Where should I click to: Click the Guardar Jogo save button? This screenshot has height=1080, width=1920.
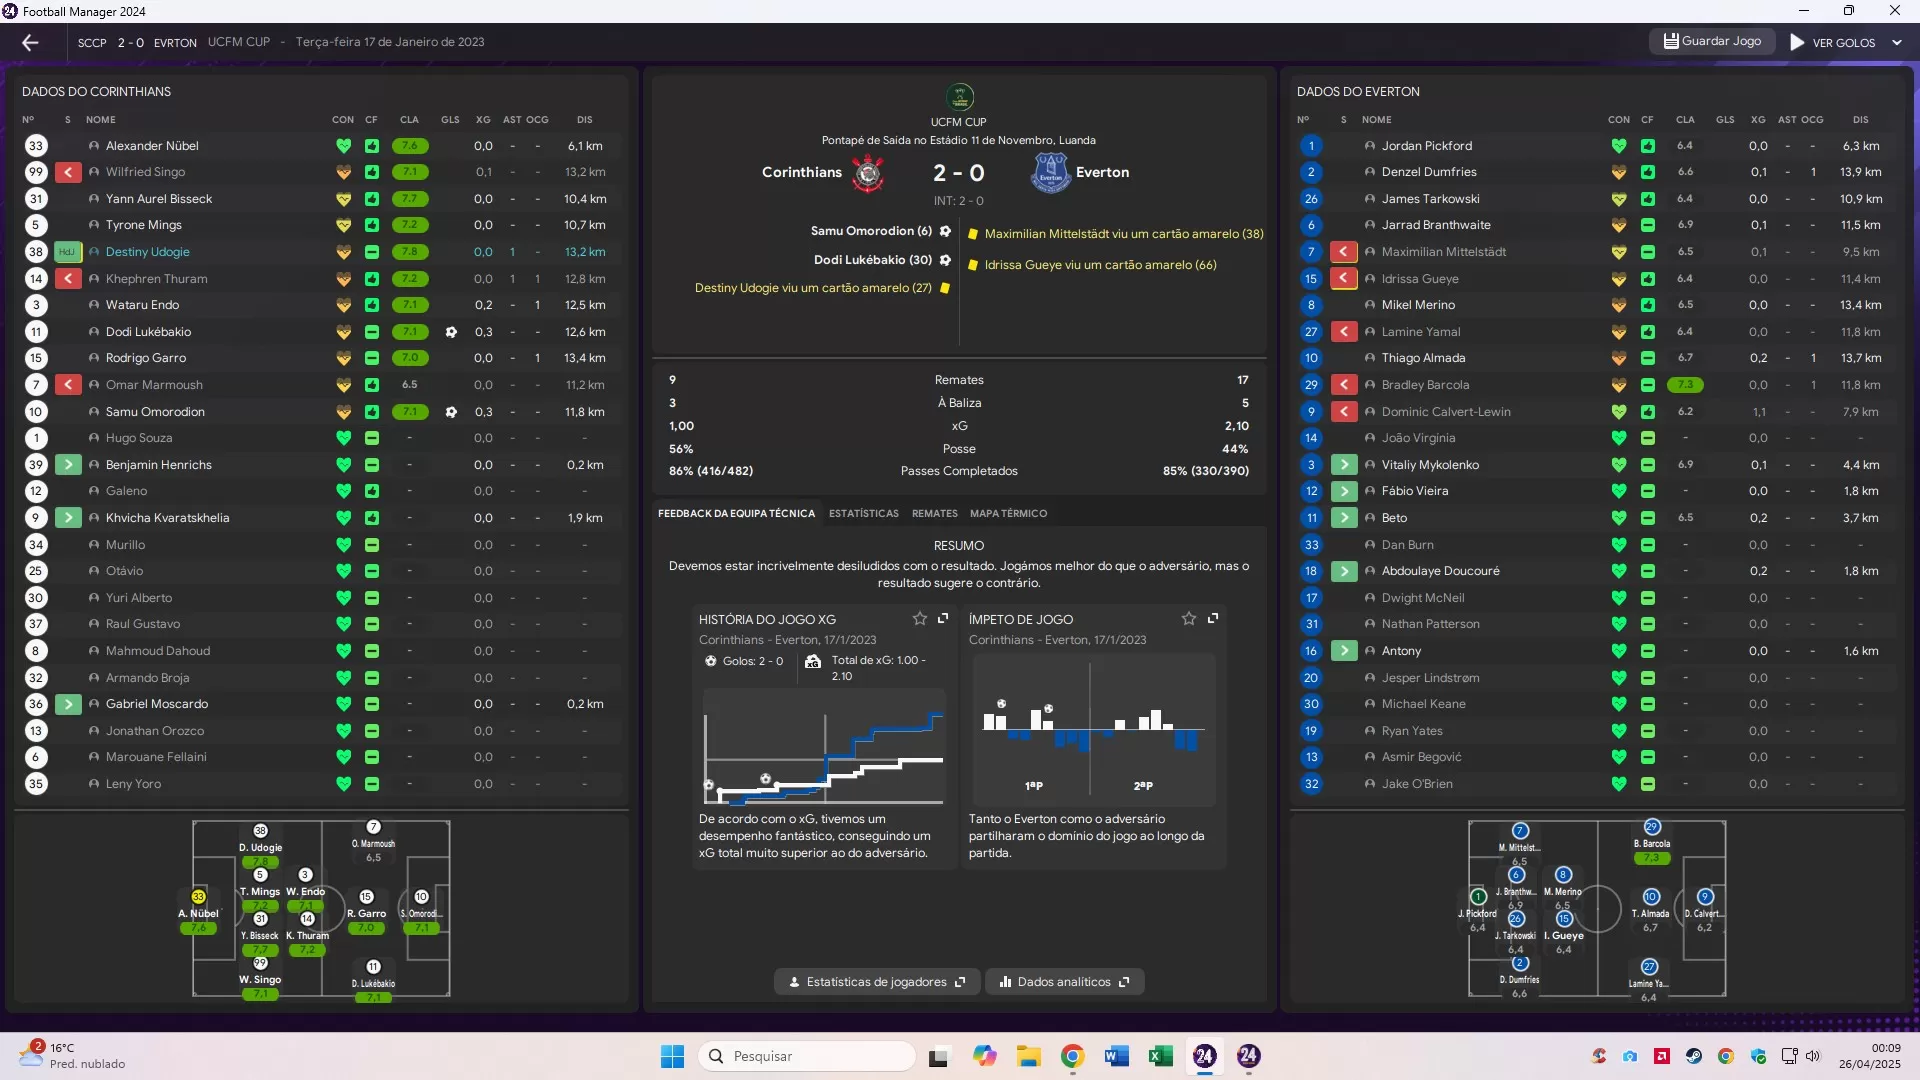[1712, 42]
